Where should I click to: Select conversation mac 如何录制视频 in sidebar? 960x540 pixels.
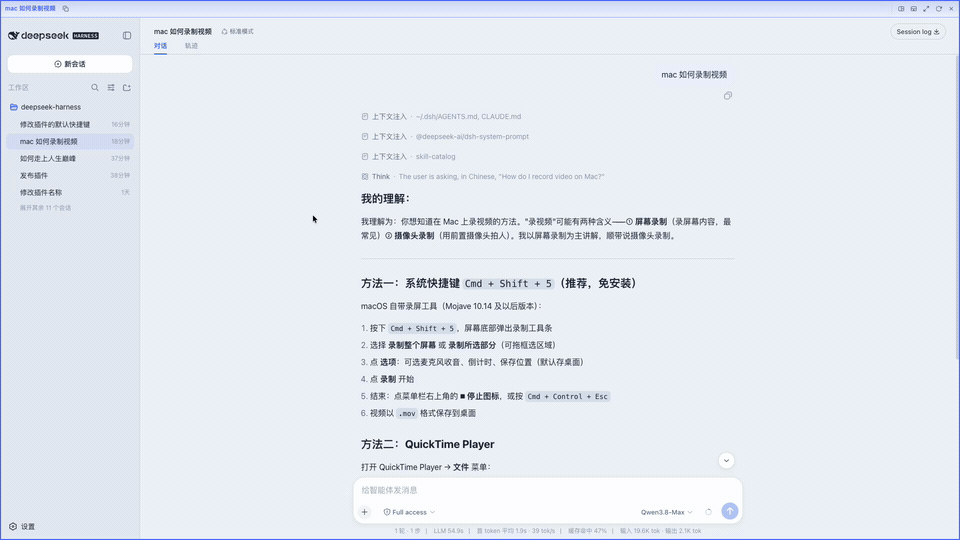coord(70,141)
